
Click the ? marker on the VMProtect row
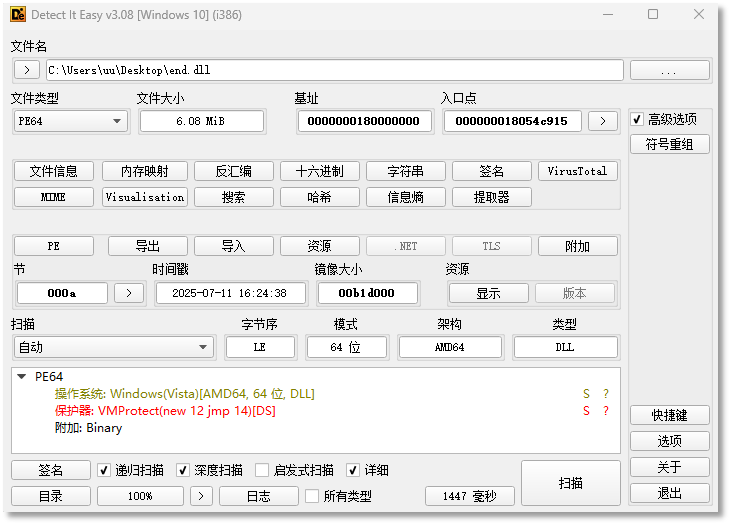(605, 411)
